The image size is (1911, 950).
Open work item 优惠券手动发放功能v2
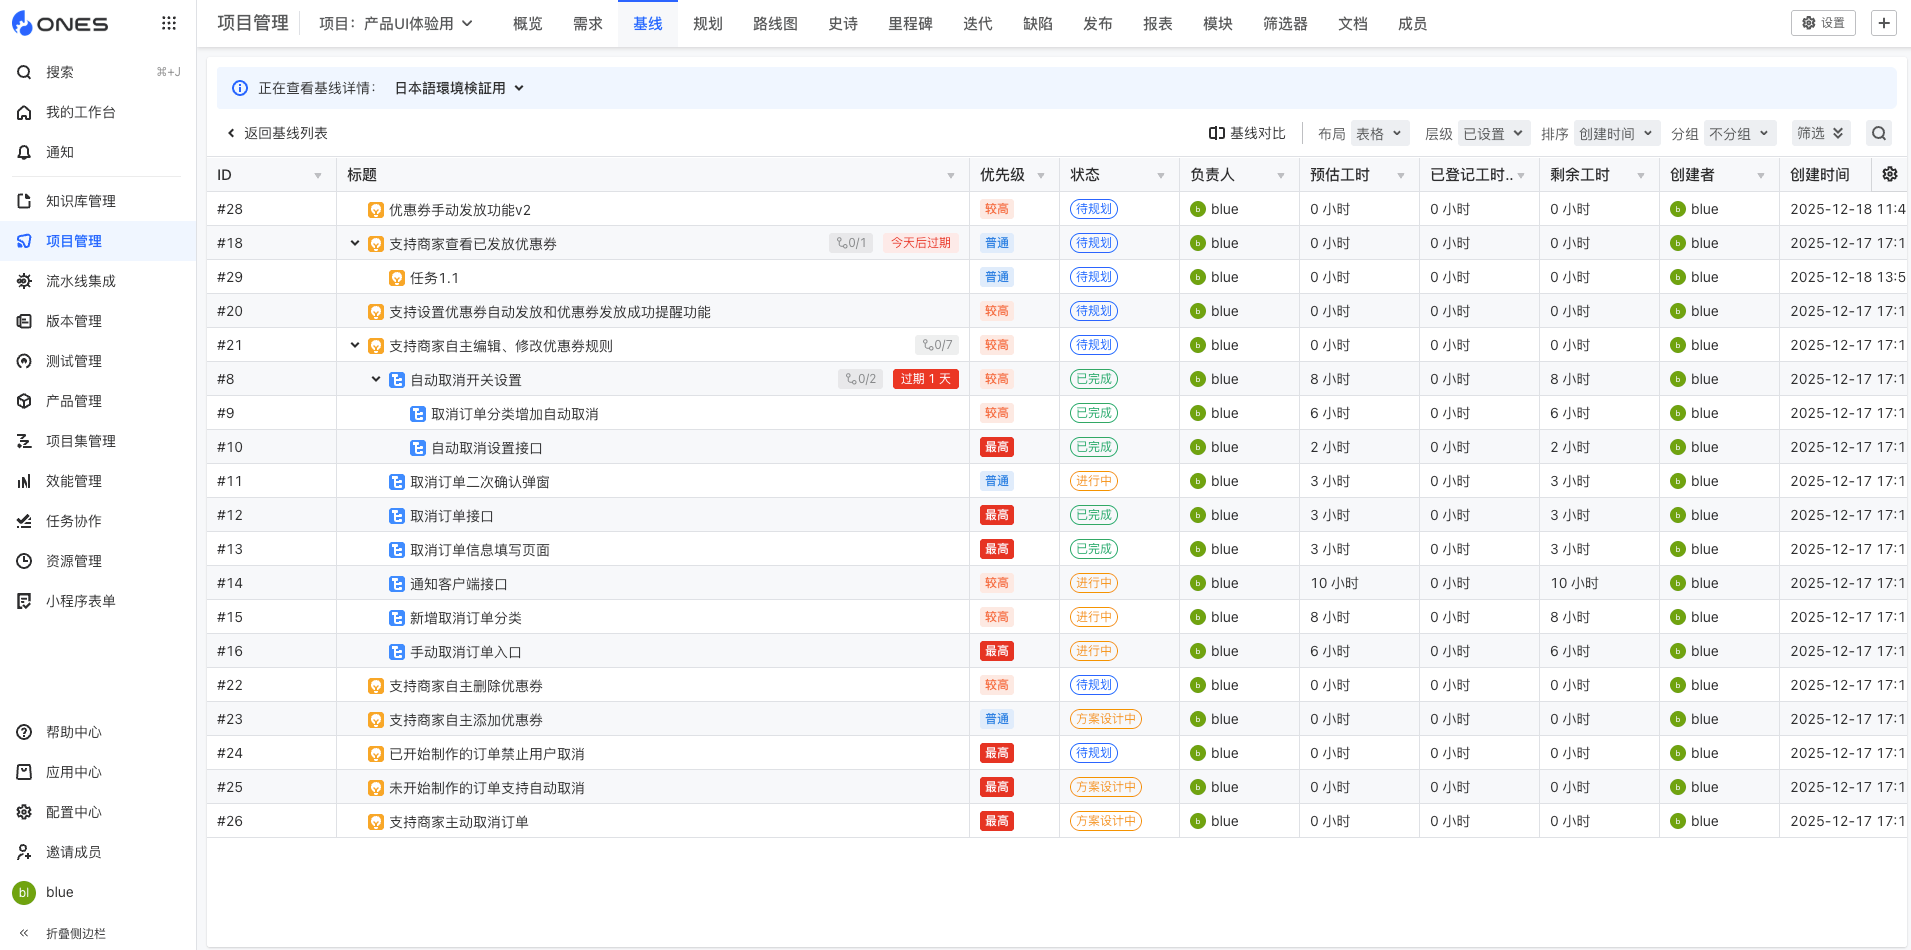460,209
